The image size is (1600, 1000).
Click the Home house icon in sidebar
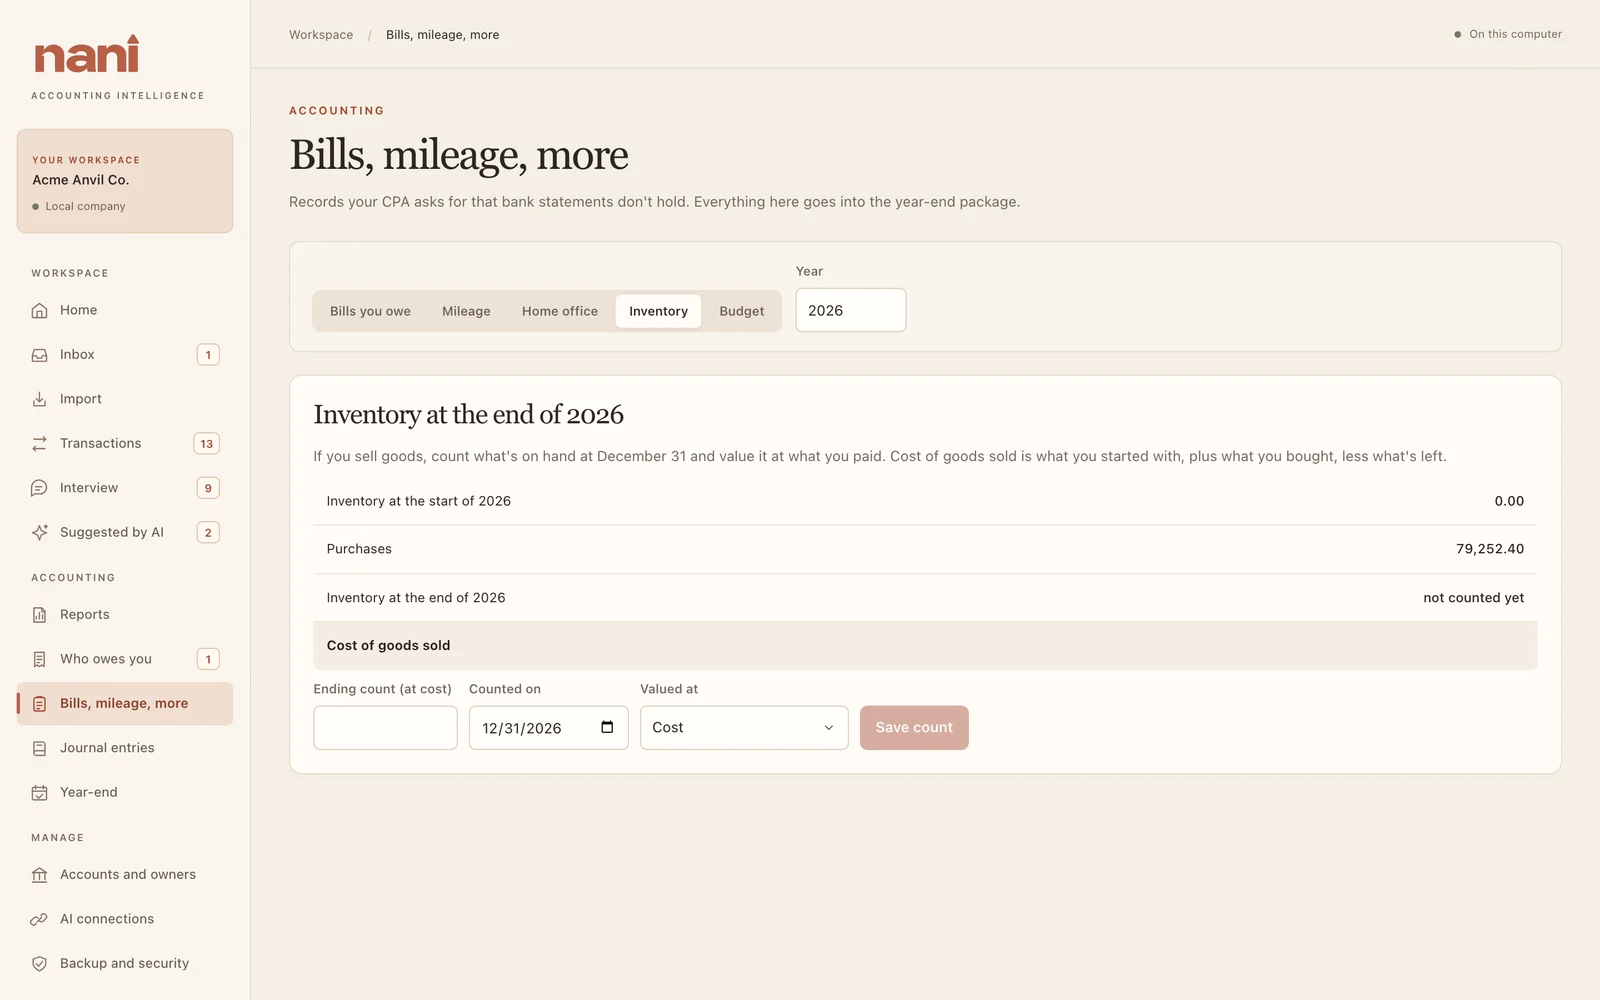[x=39, y=311]
